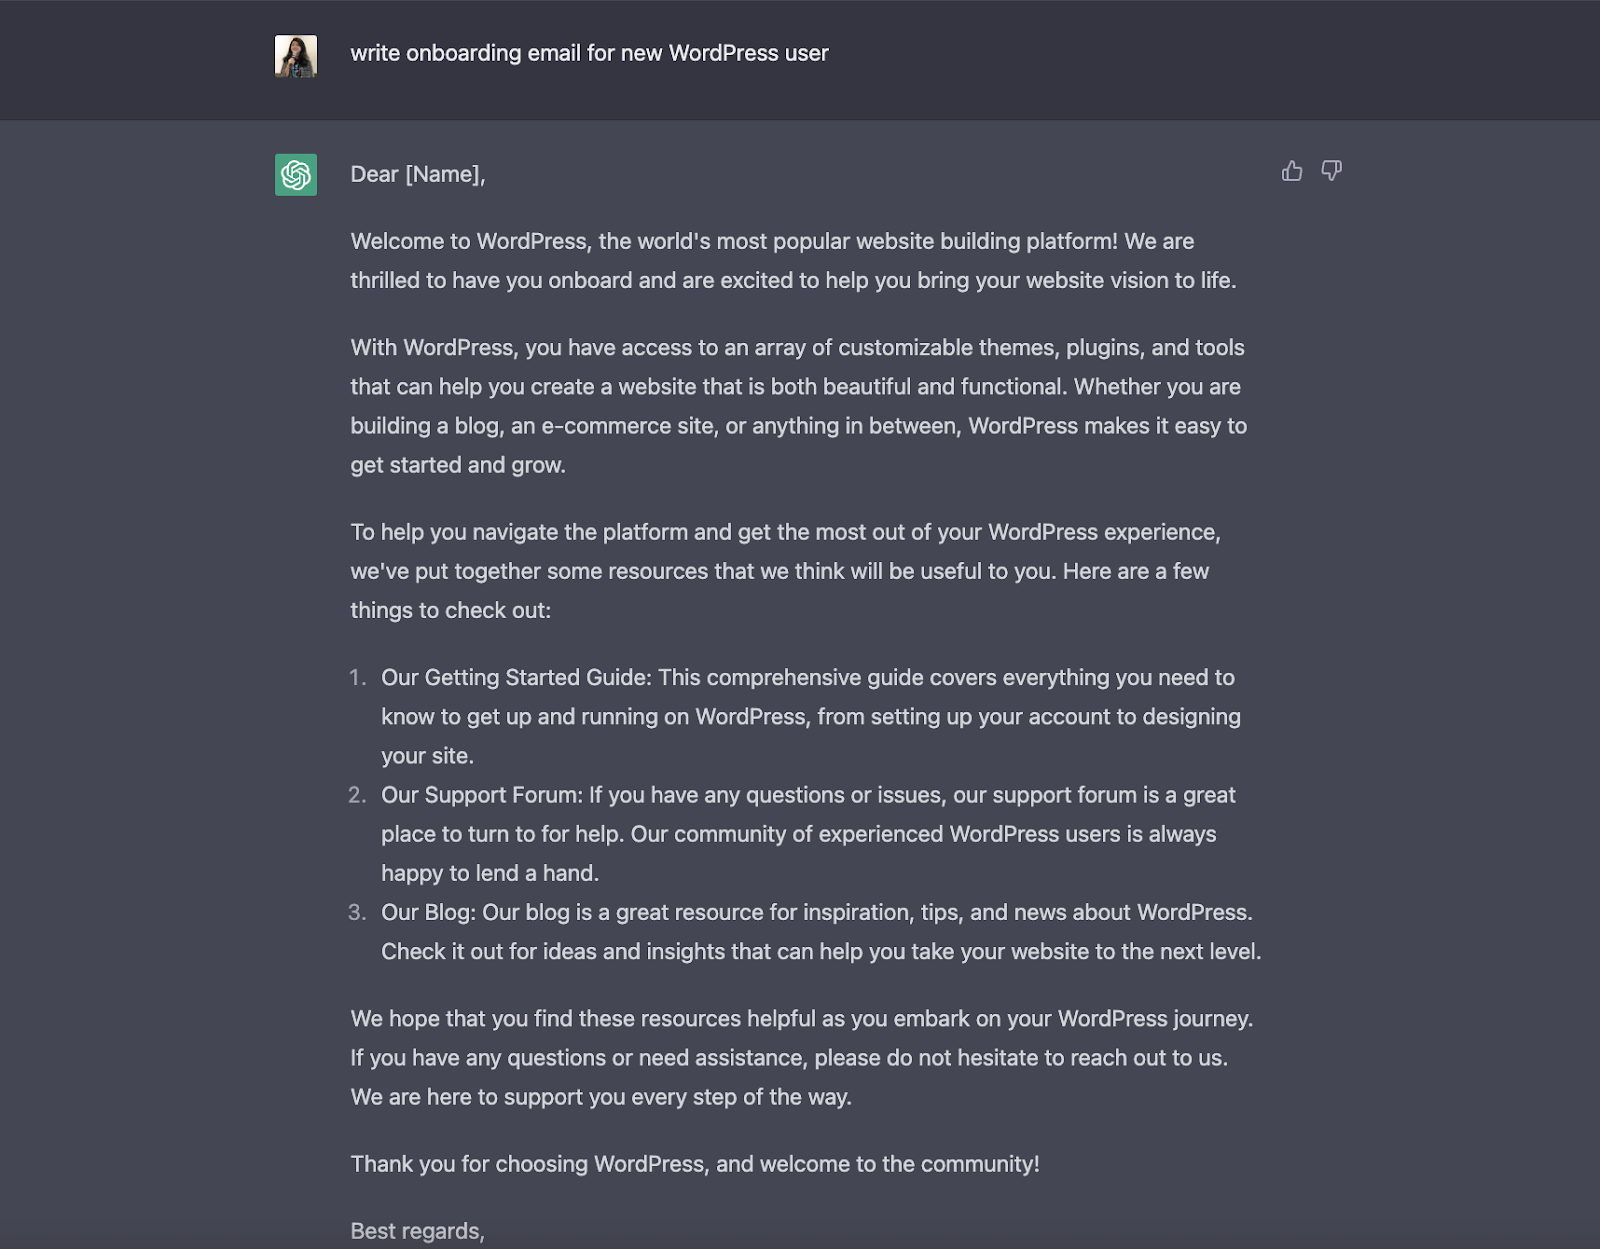Viewport: 1600px width, 1249px height.
Task: Click the user profile picture
Action: click(x=296, y=56)
